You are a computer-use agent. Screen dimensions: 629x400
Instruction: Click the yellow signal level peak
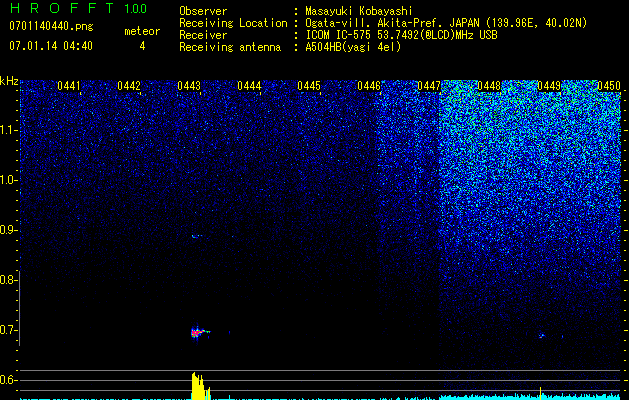(x=200, y=386)
